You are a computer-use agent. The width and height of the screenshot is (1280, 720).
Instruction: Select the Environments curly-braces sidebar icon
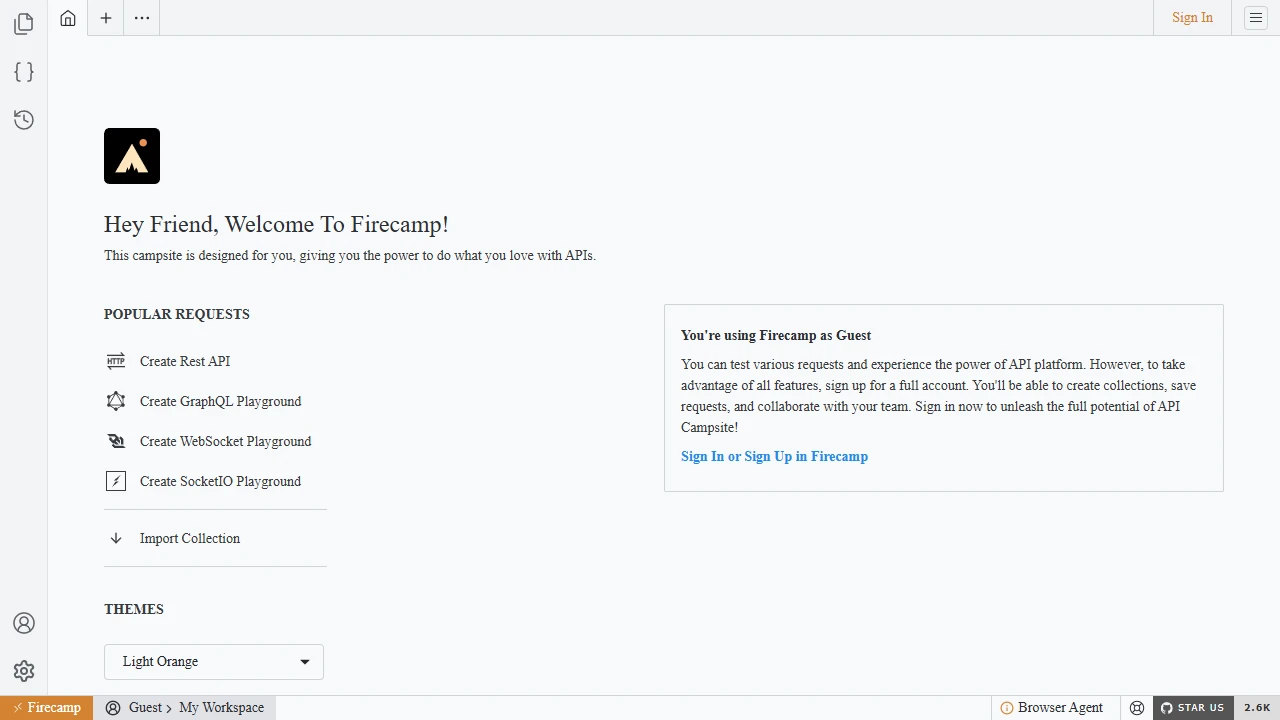pos(23,71)
